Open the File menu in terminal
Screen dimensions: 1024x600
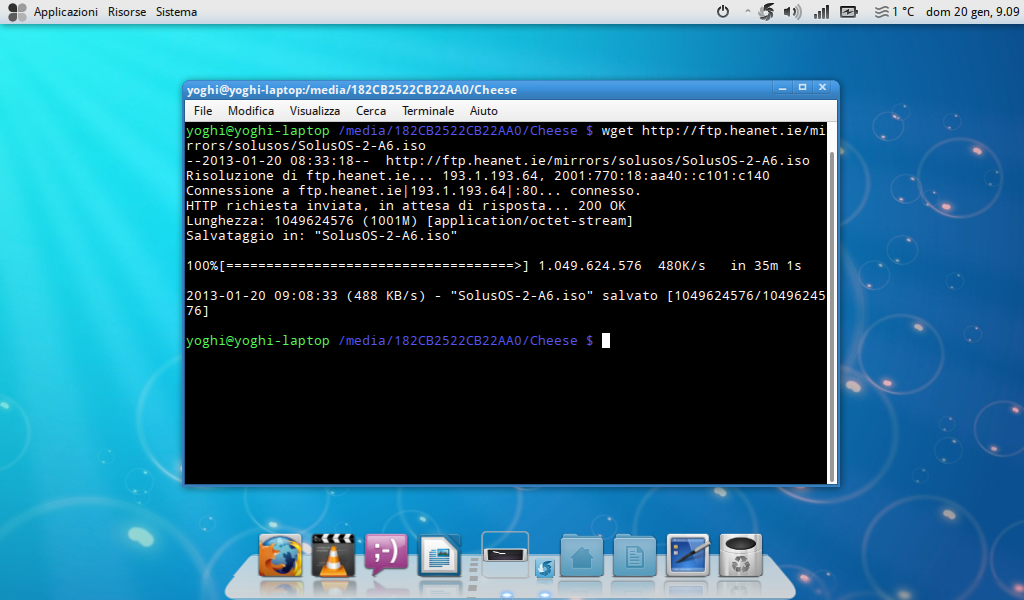(203, 111)
